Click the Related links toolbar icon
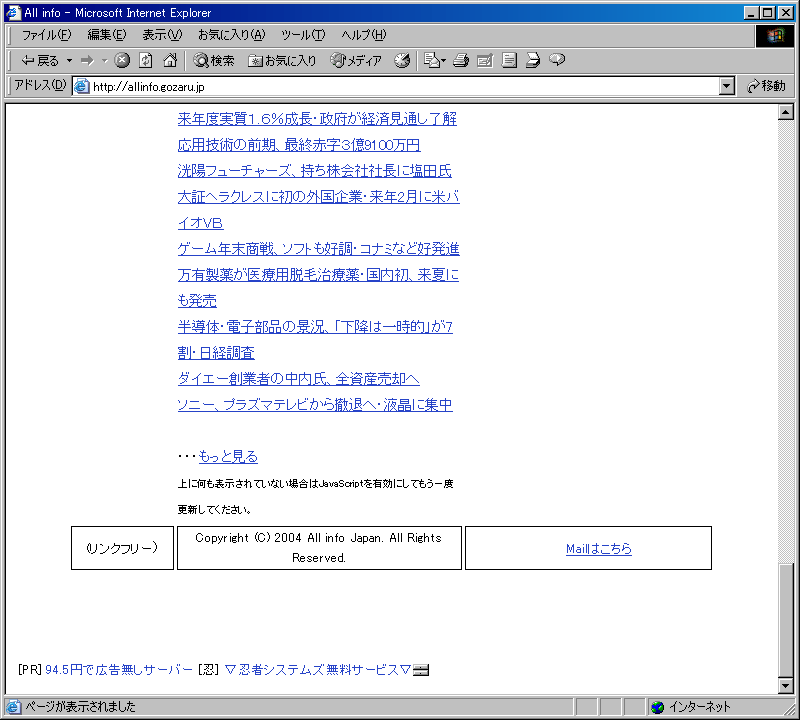 (533, 60)
